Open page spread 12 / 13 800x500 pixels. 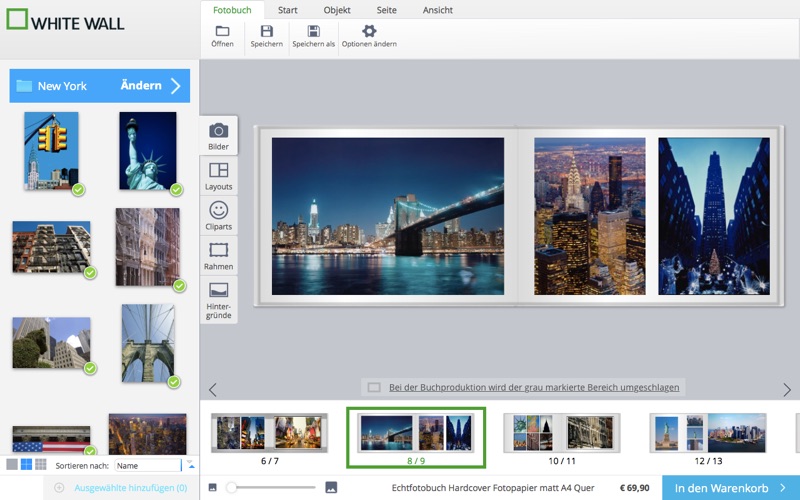point(708,434)
